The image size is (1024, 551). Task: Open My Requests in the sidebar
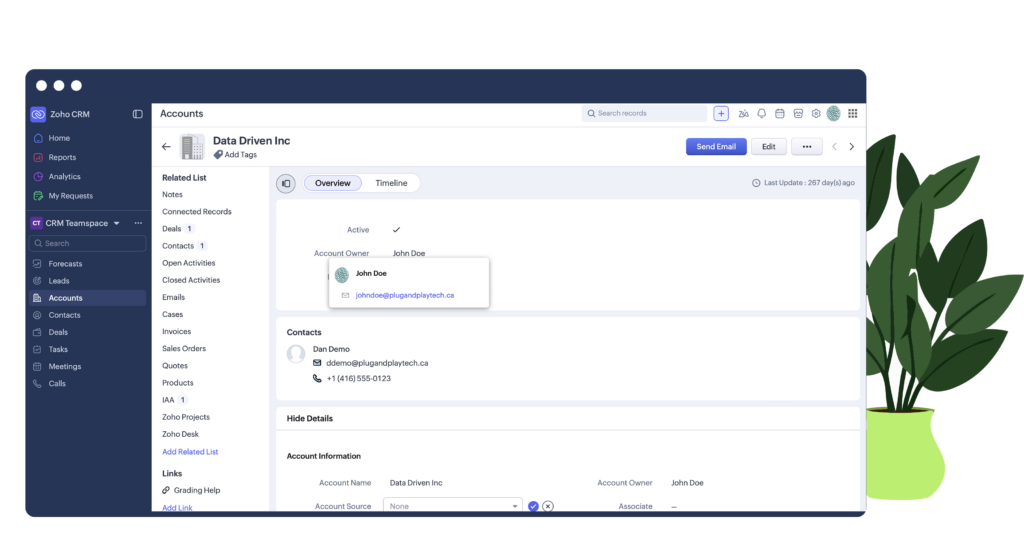(x=71, y=196)
